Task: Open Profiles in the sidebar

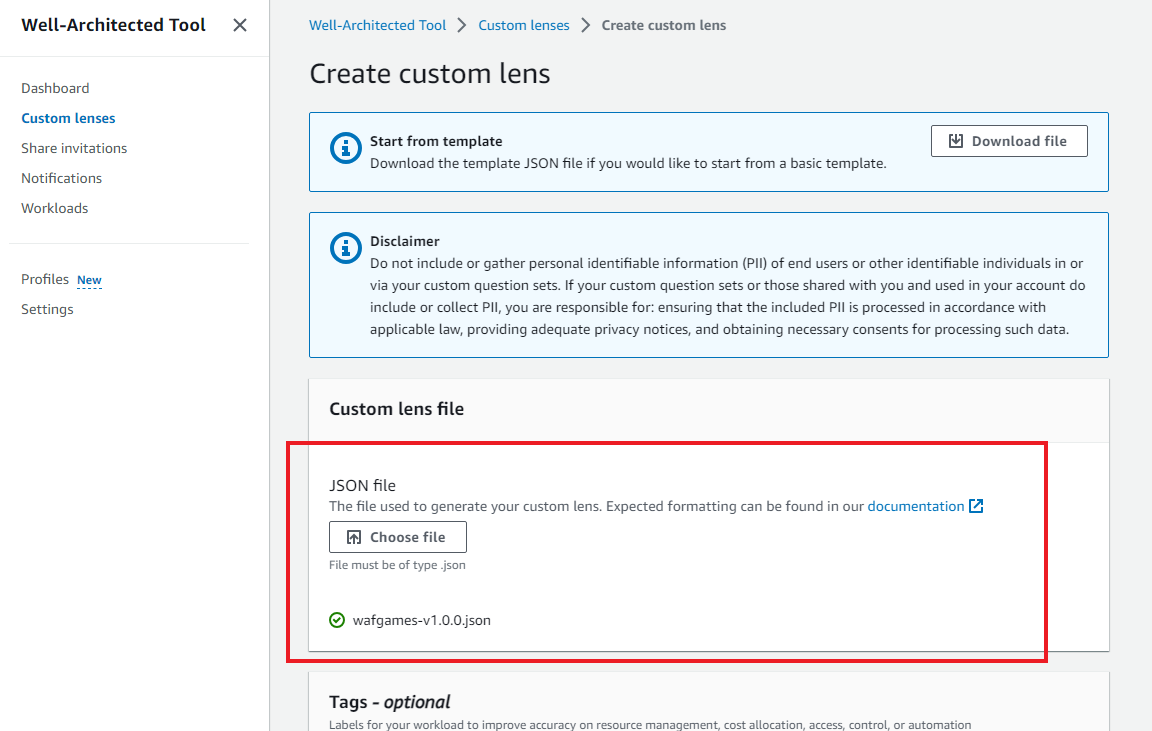Action: click(45, 279)
